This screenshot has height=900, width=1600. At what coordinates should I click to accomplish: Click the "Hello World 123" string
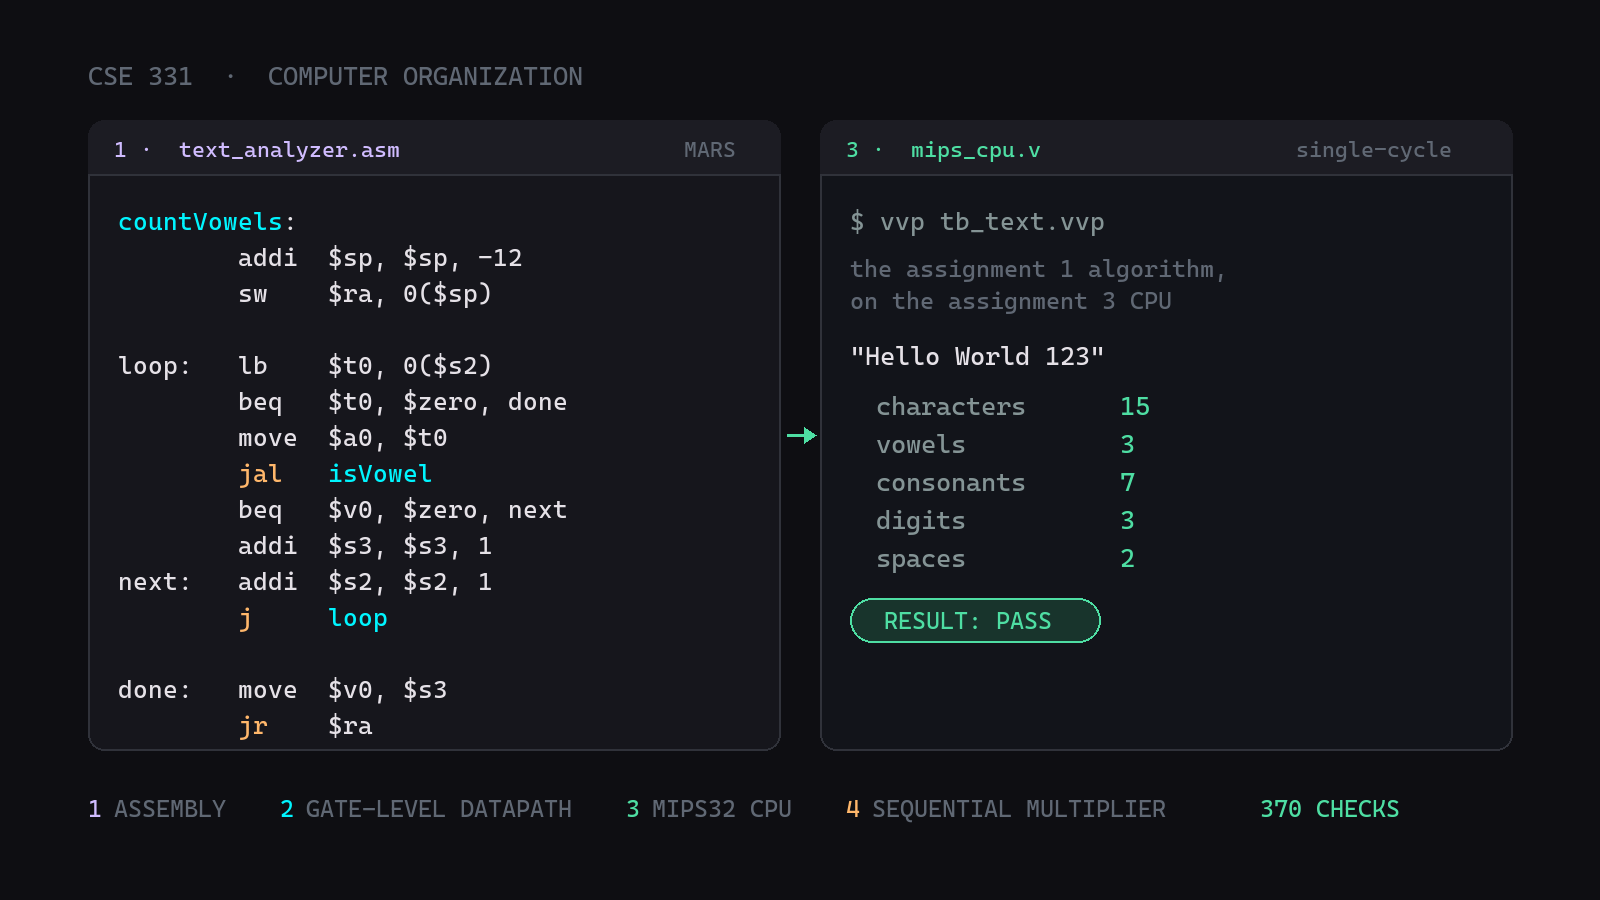pos(977,357)
